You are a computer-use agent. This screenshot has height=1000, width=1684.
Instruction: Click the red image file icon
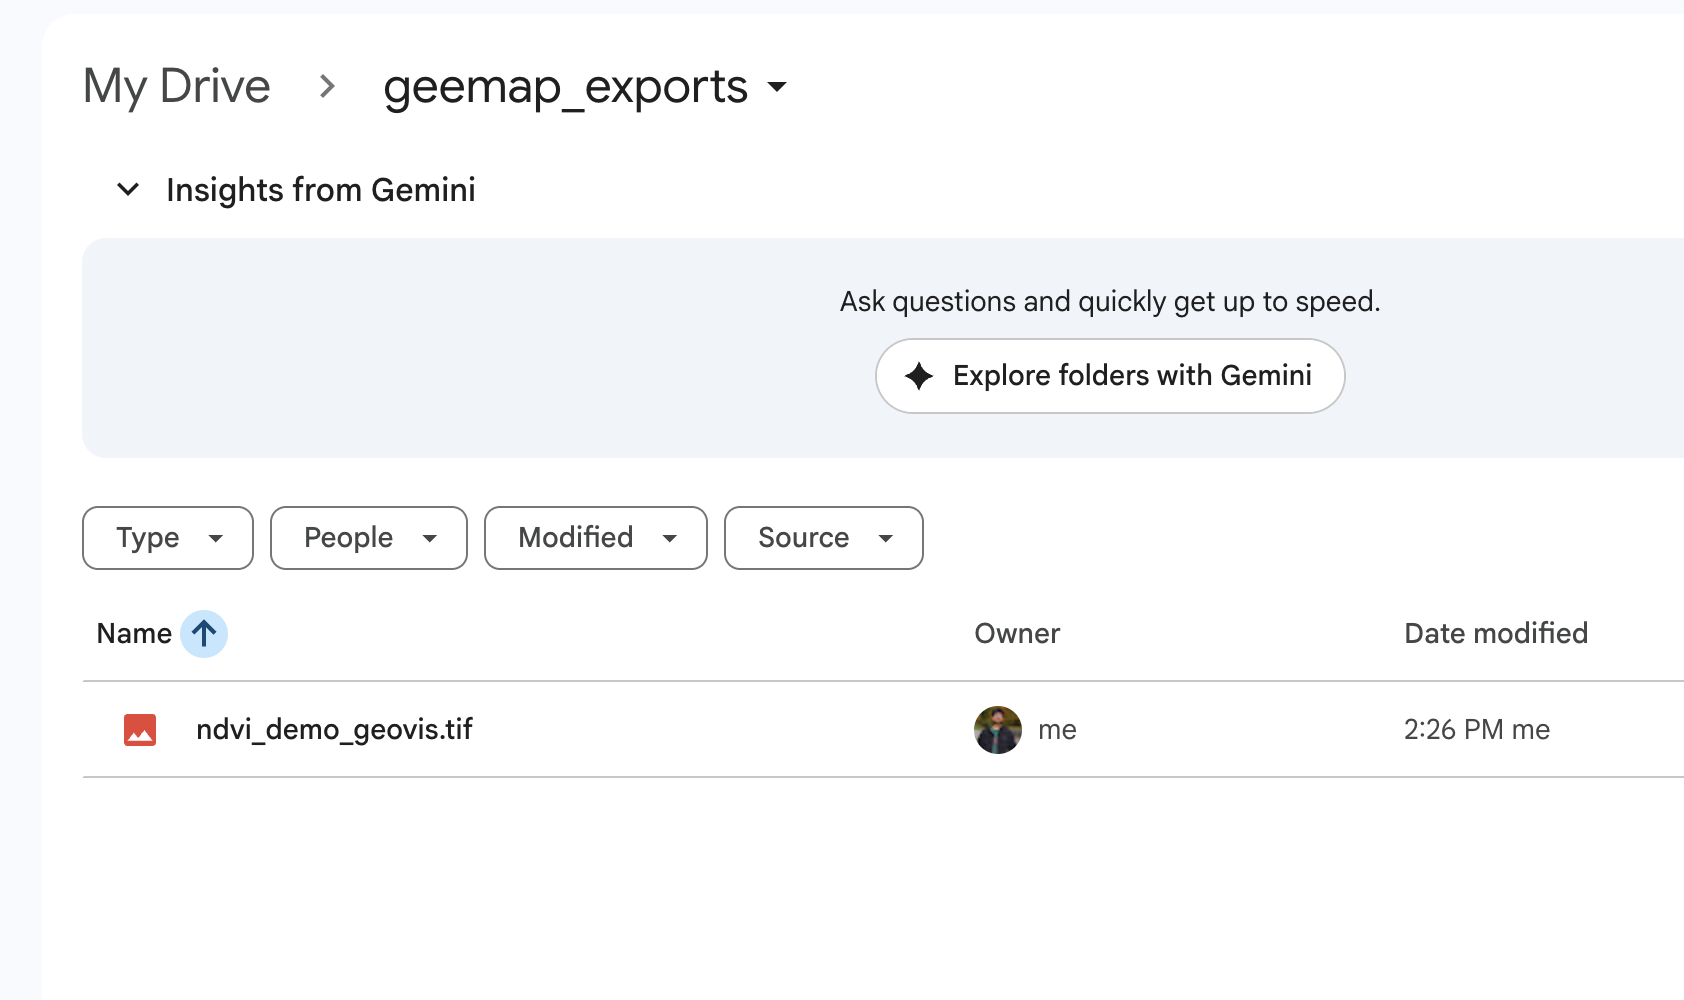tap(140, 730)
